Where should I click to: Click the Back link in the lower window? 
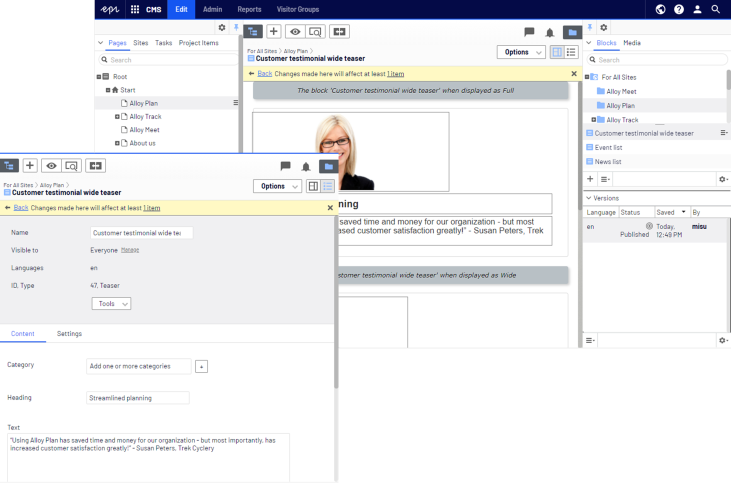21,208
